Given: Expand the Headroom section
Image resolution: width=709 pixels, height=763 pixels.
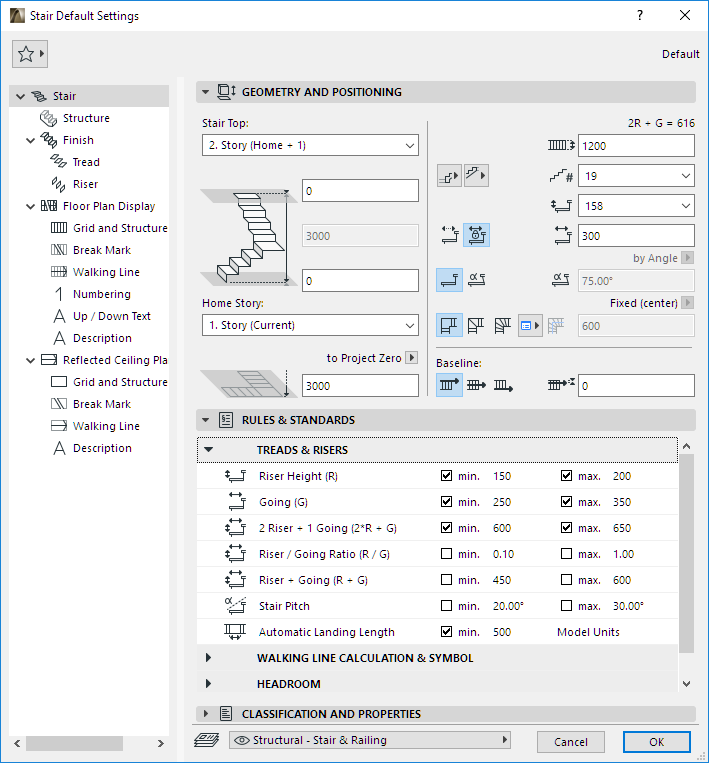Looking at the screenshot, I should [208, 684].
